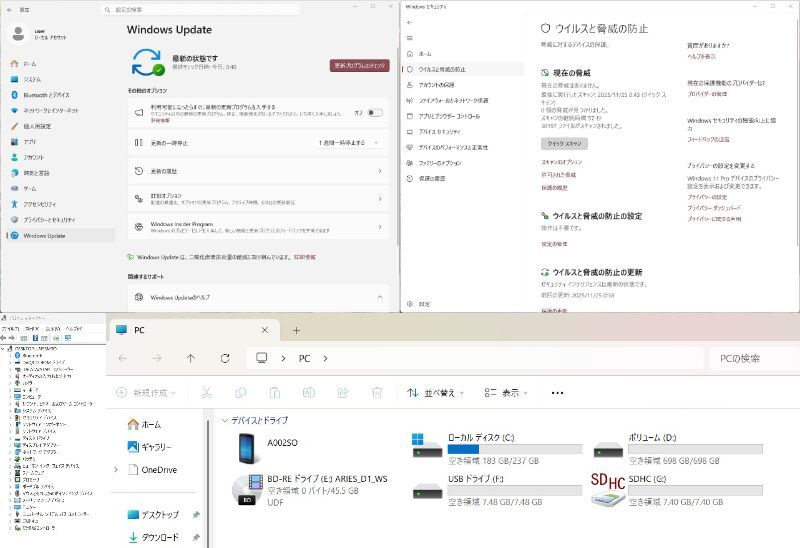The width and height of the screenshot is (800, 548).
Task: Click the クイック スキャン button
Action: [x=564, y=144]
